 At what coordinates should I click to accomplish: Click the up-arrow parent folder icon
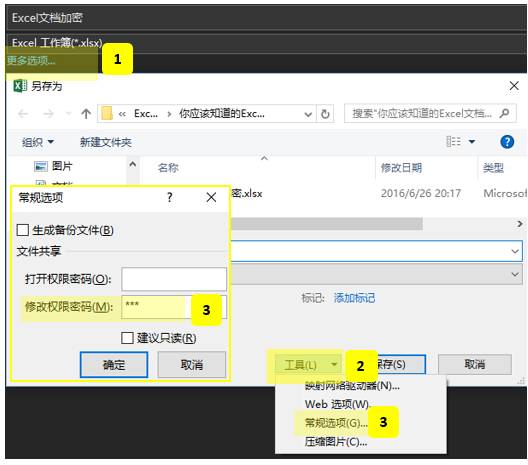[x=86, y=114]
